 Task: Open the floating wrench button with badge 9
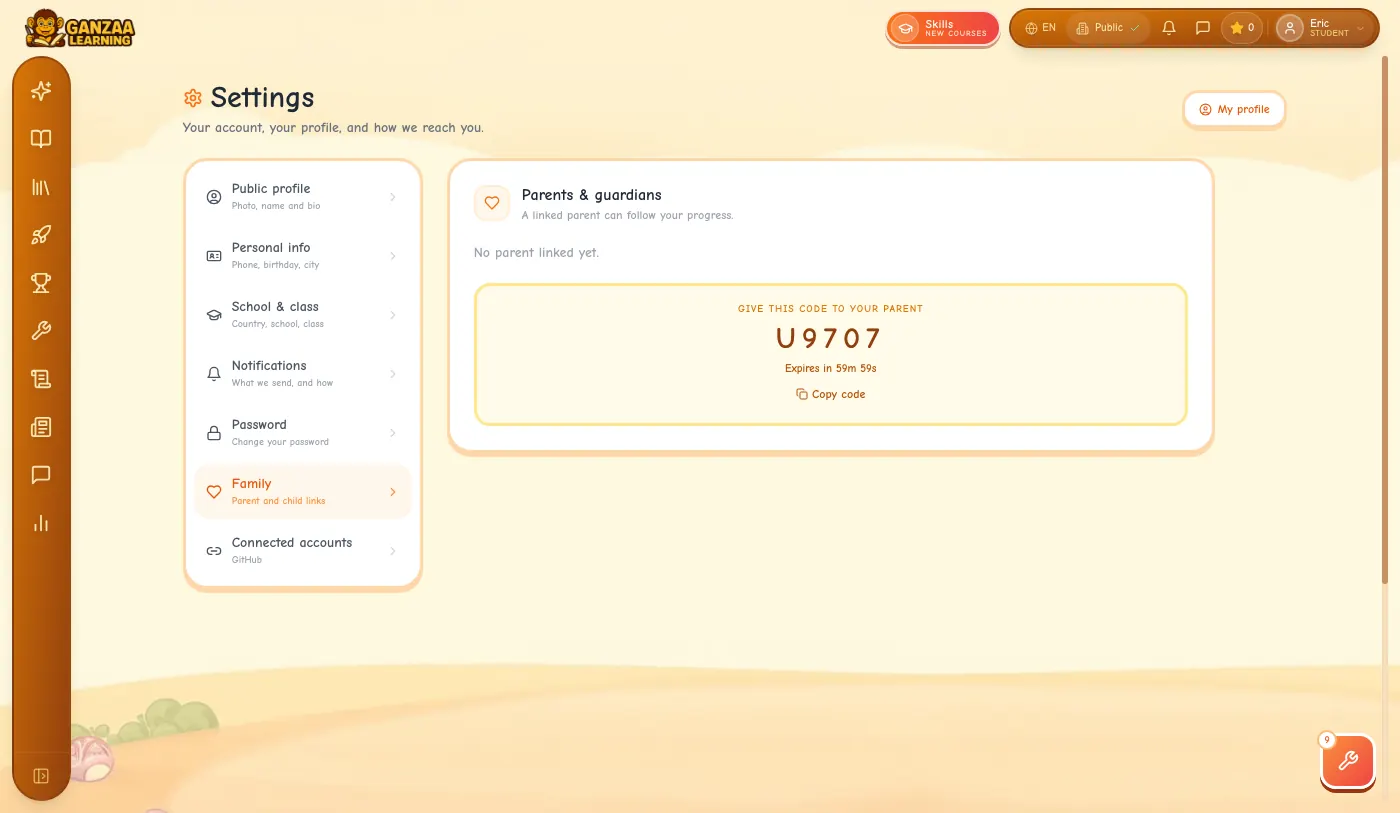[x=1348, y=761]
